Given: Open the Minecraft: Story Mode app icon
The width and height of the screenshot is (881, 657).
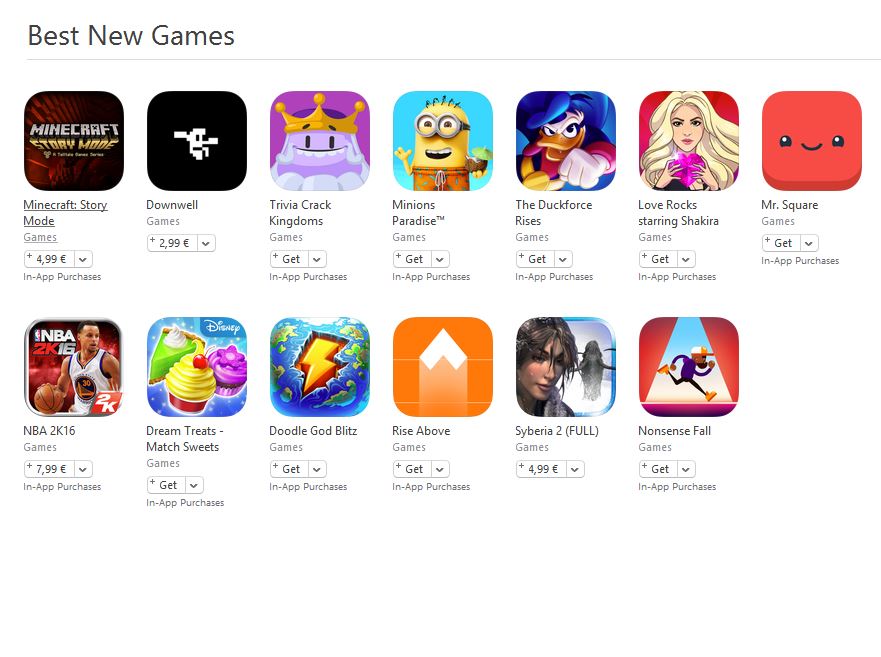Looking at the screenshot, I should 74,141.
